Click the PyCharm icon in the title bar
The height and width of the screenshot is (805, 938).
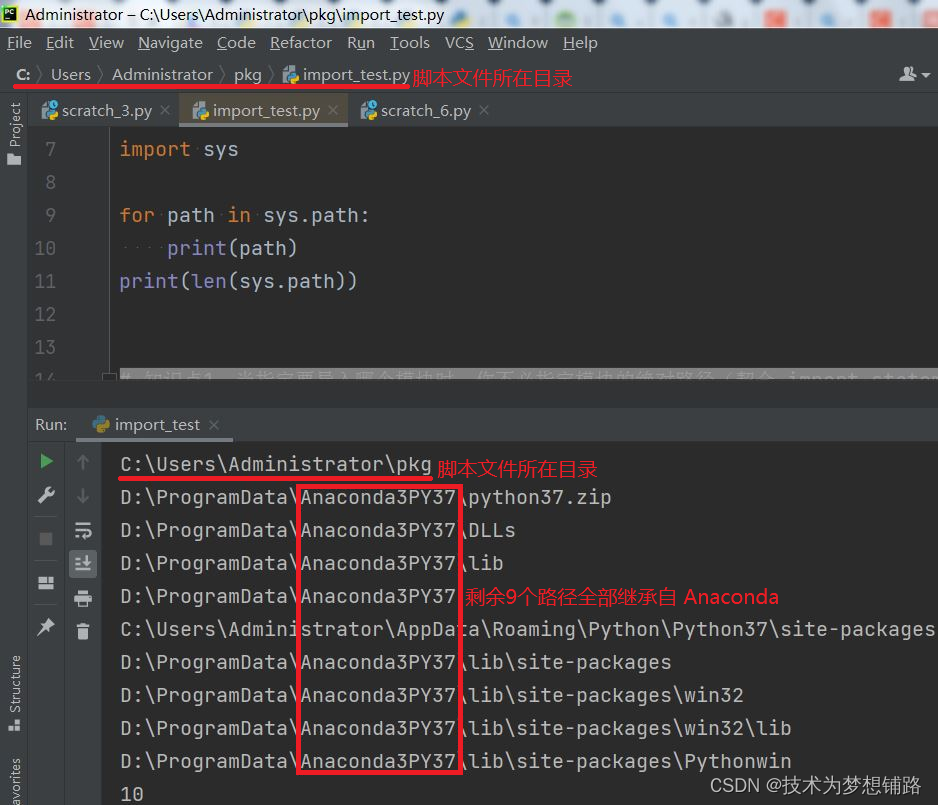click(x=10, y=14)
